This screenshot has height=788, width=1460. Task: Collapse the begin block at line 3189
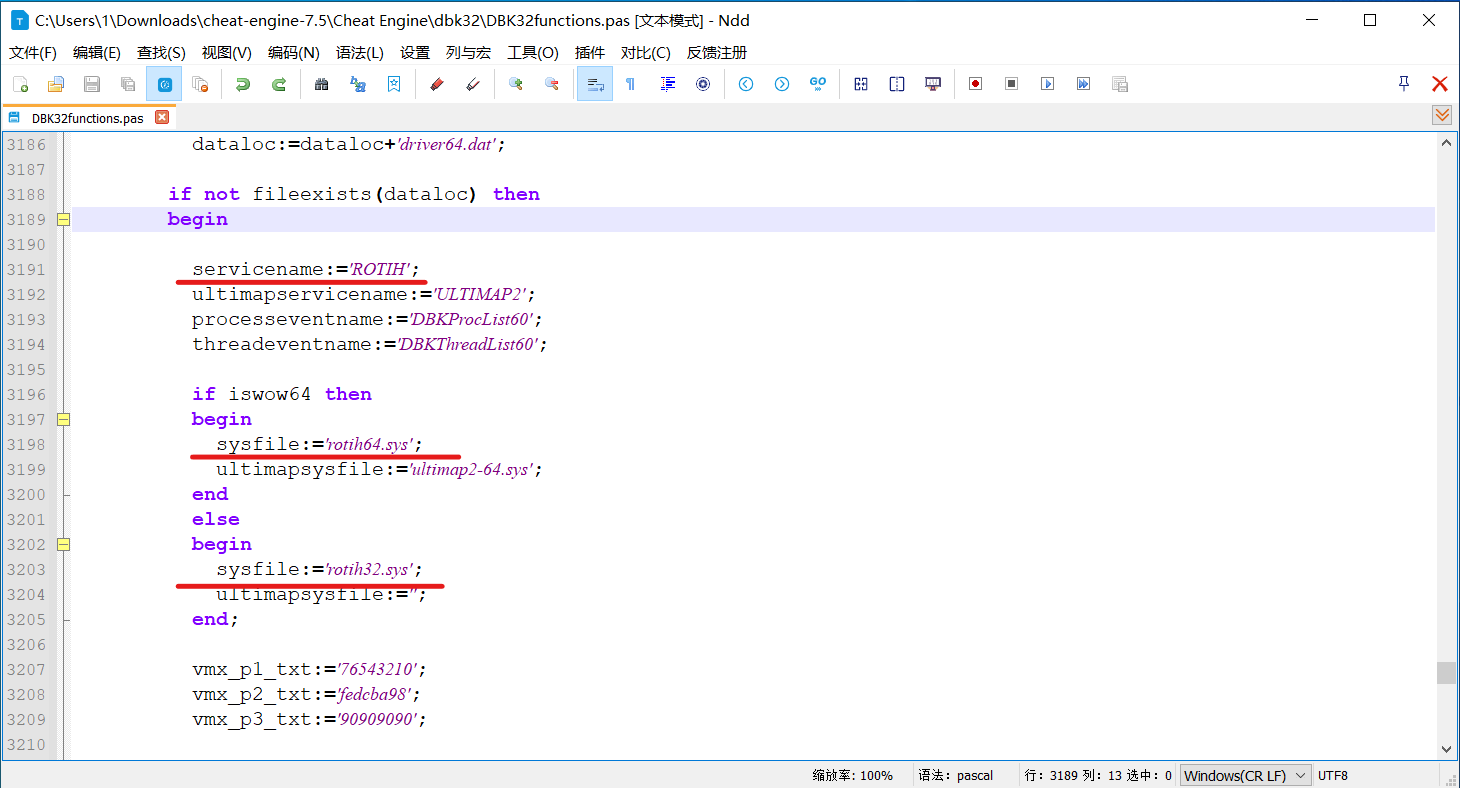pos(63,219)
